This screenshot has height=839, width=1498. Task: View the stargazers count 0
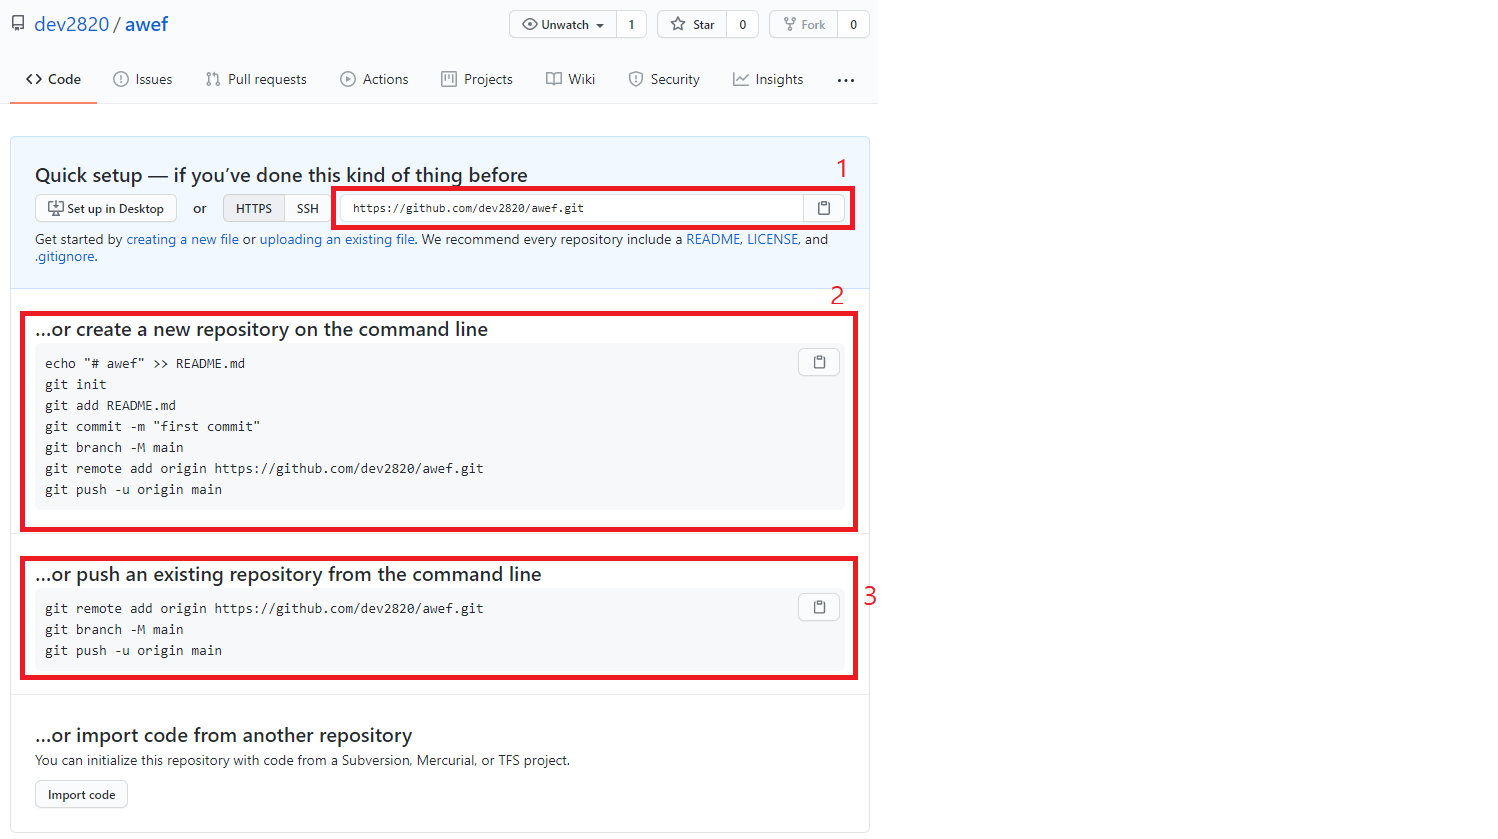tap(742, 24)
